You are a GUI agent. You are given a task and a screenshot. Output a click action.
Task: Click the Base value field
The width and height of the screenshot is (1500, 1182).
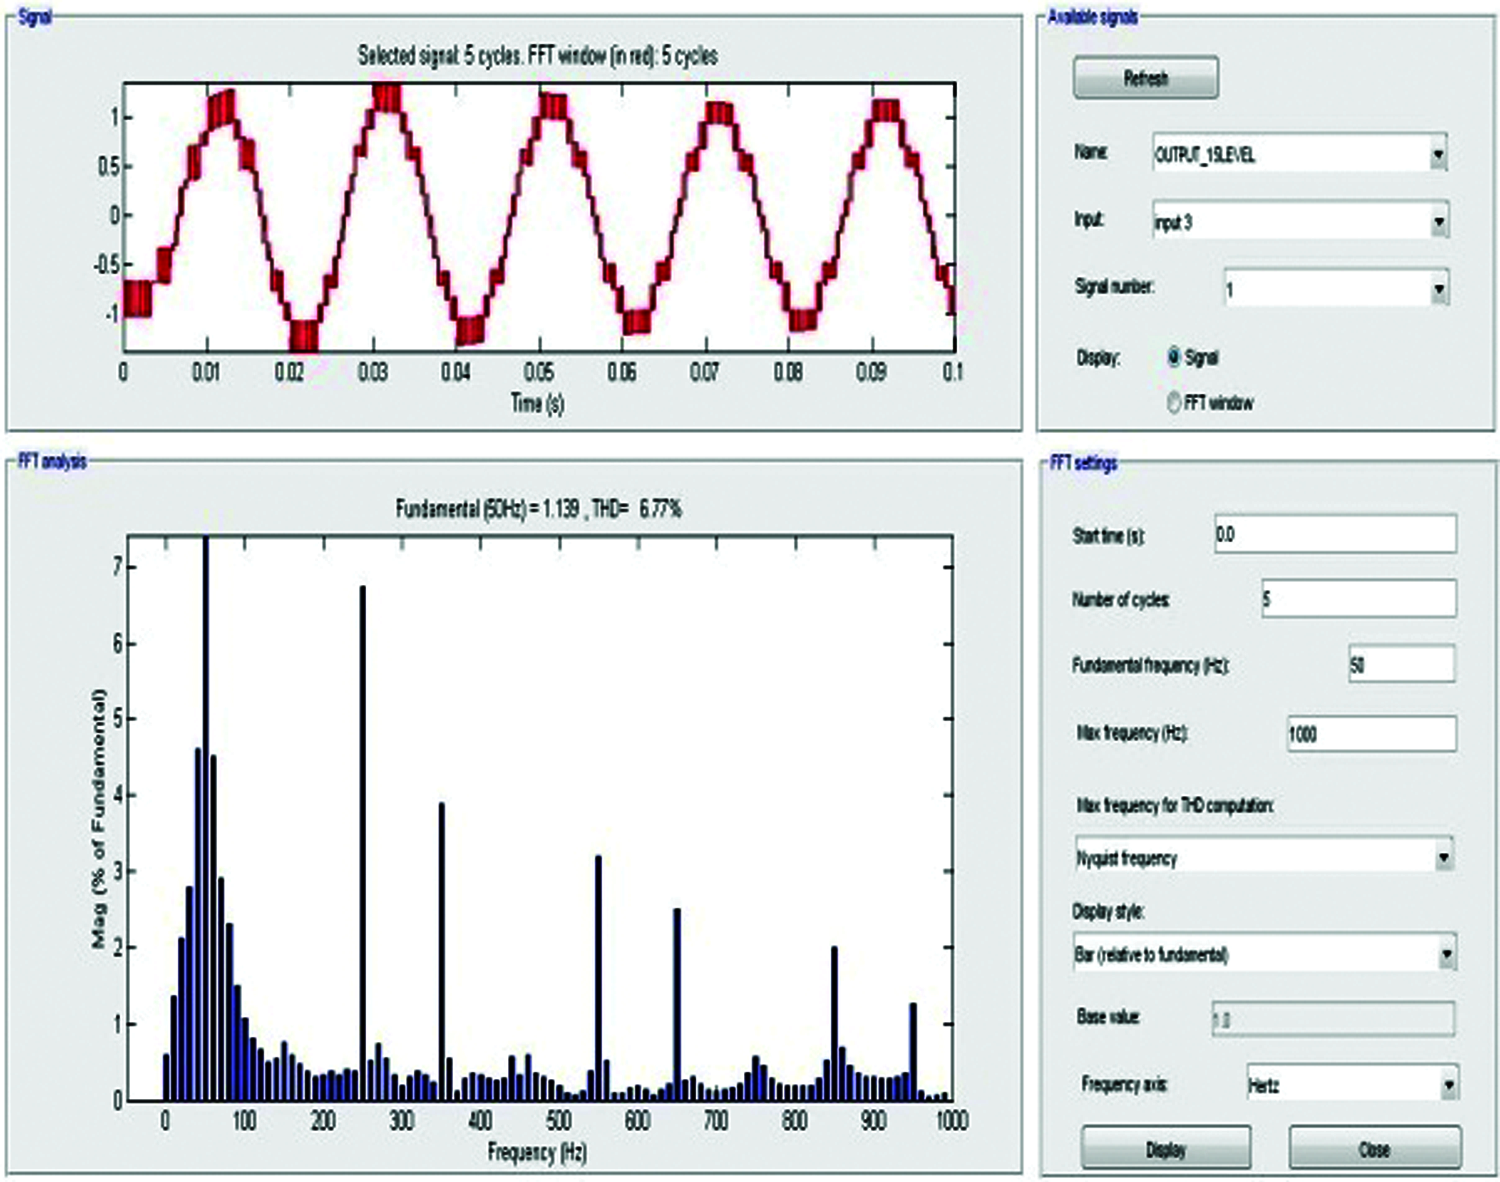click(x=1331, y=1019)
